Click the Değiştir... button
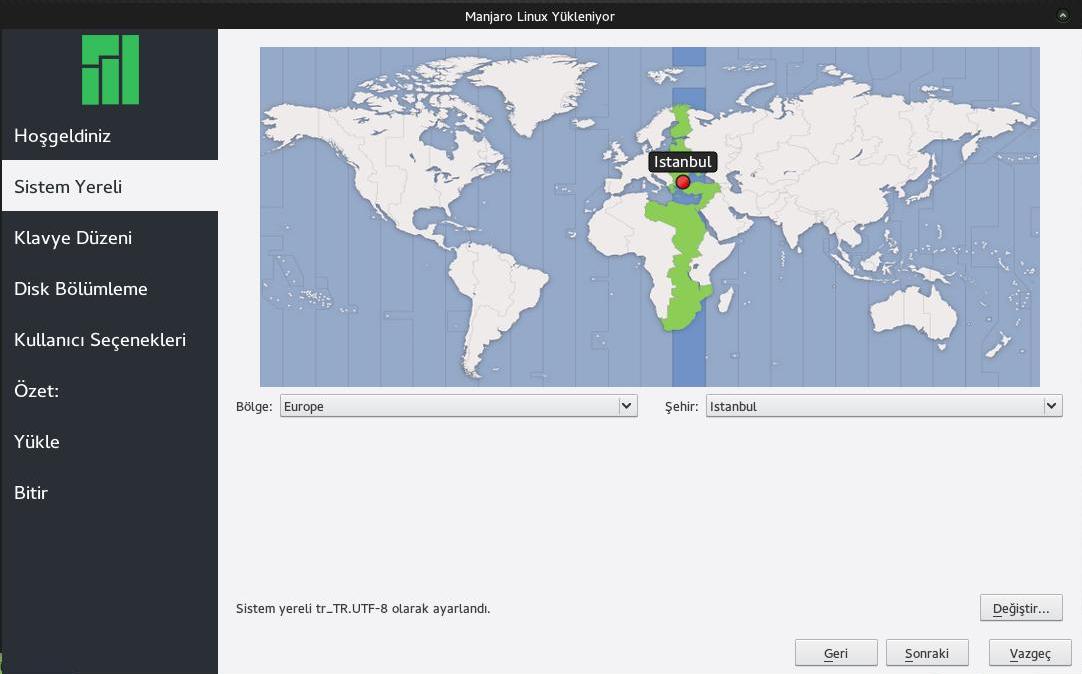 pyautogui.click(x=1021, y=608)
